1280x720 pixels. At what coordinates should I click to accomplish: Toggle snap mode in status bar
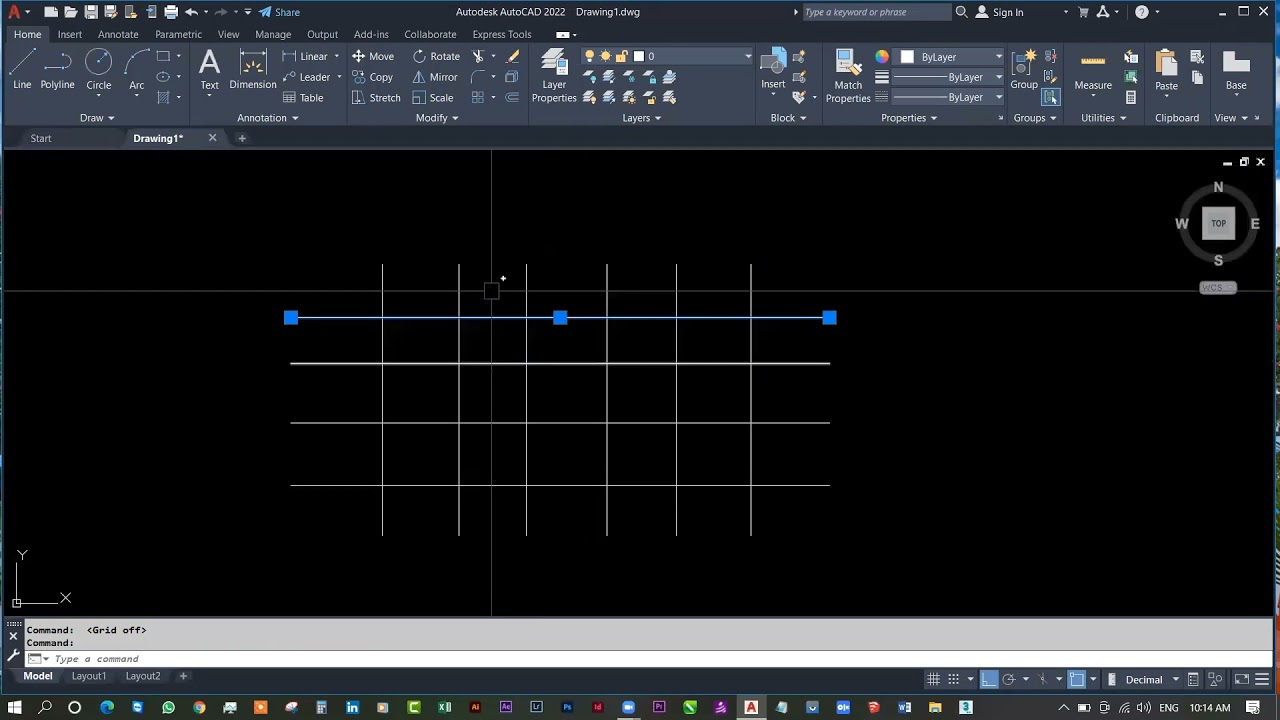click(x=954, y=680)
